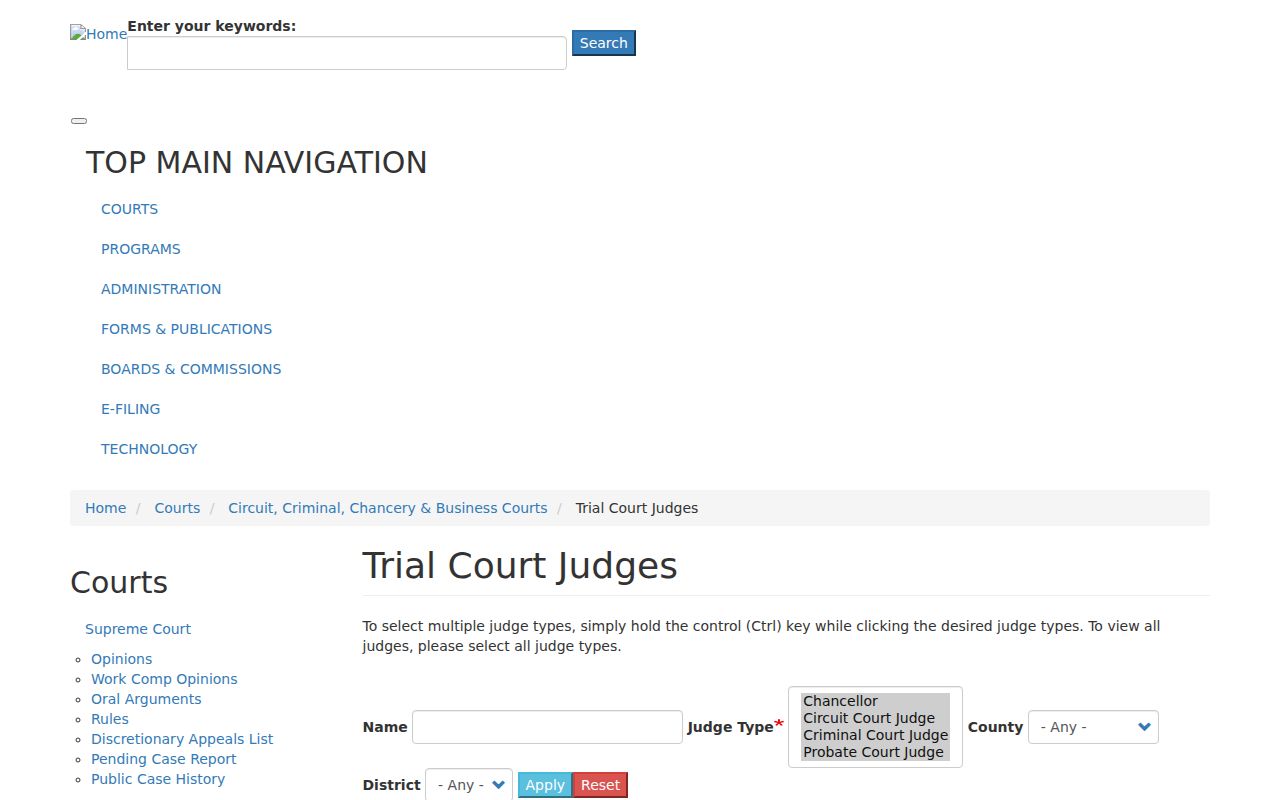Click the Trial Court Judges breadcrumb text
The width and height of the screenshot is (1280, 800).
click(637, 508)
